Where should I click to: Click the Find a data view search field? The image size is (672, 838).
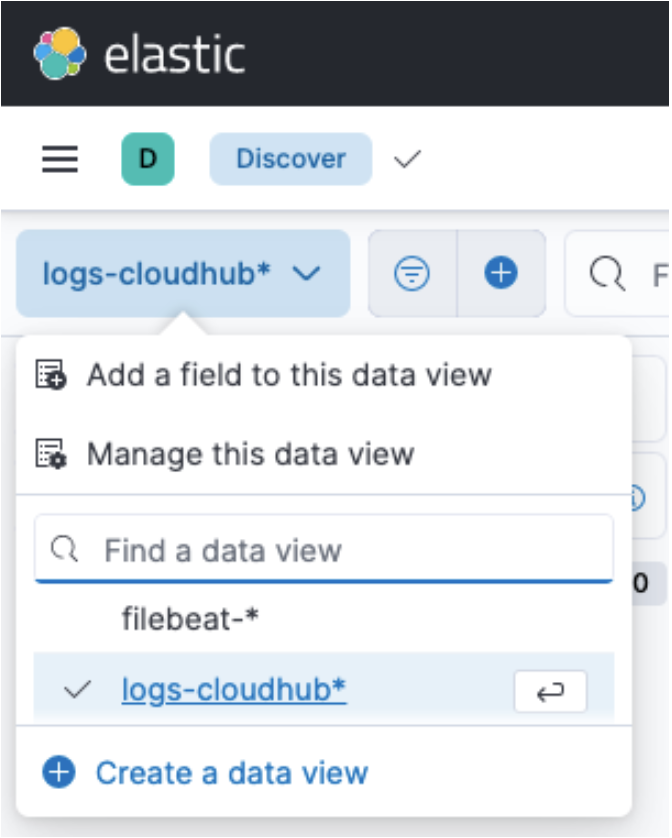[x=300, y=547]
